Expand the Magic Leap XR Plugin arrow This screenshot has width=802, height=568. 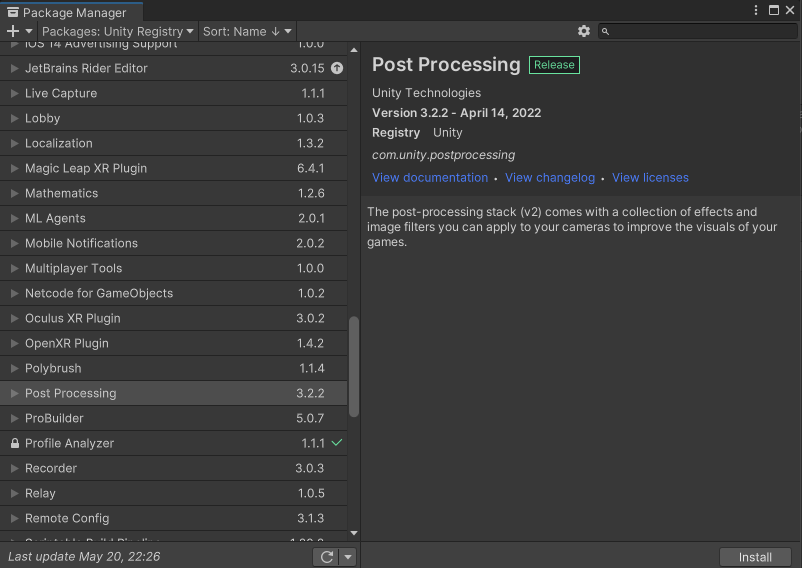pyautogui.click(x=14, y=168)
